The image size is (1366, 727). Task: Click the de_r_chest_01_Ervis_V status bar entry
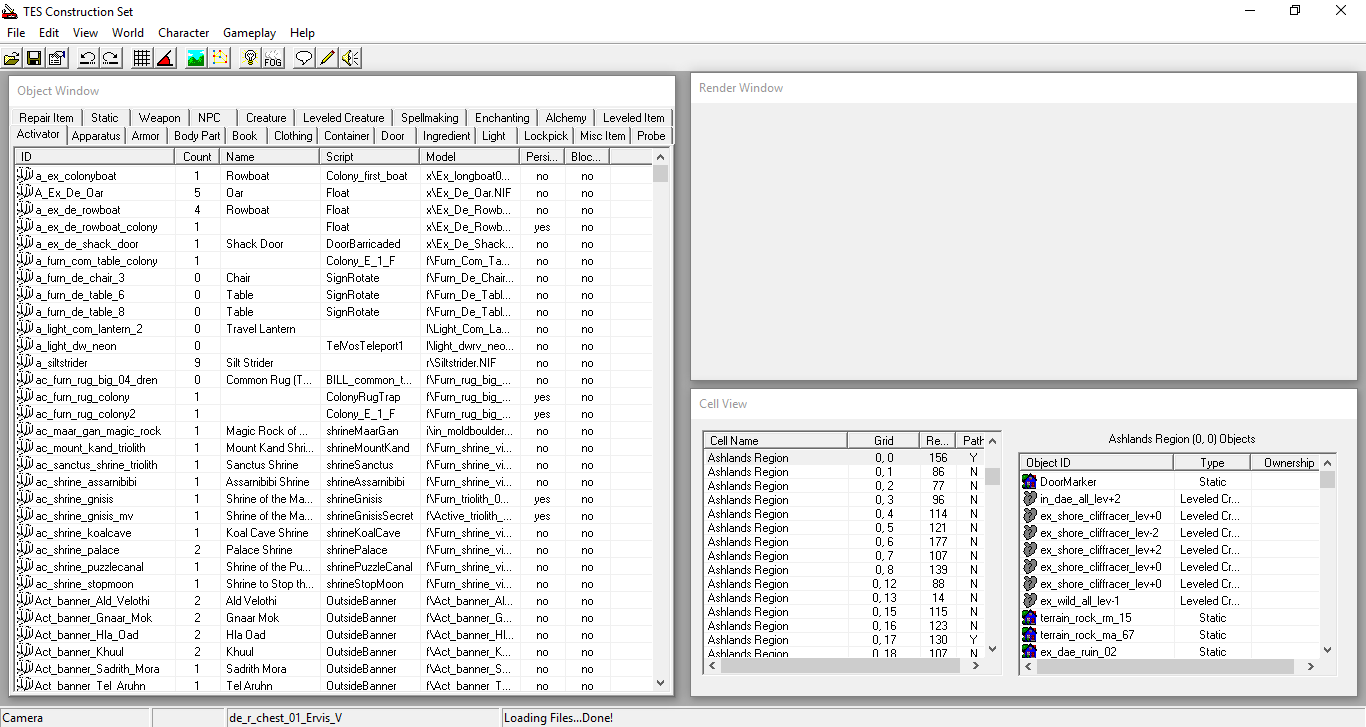pyautogui.click(x=285, y=718)
